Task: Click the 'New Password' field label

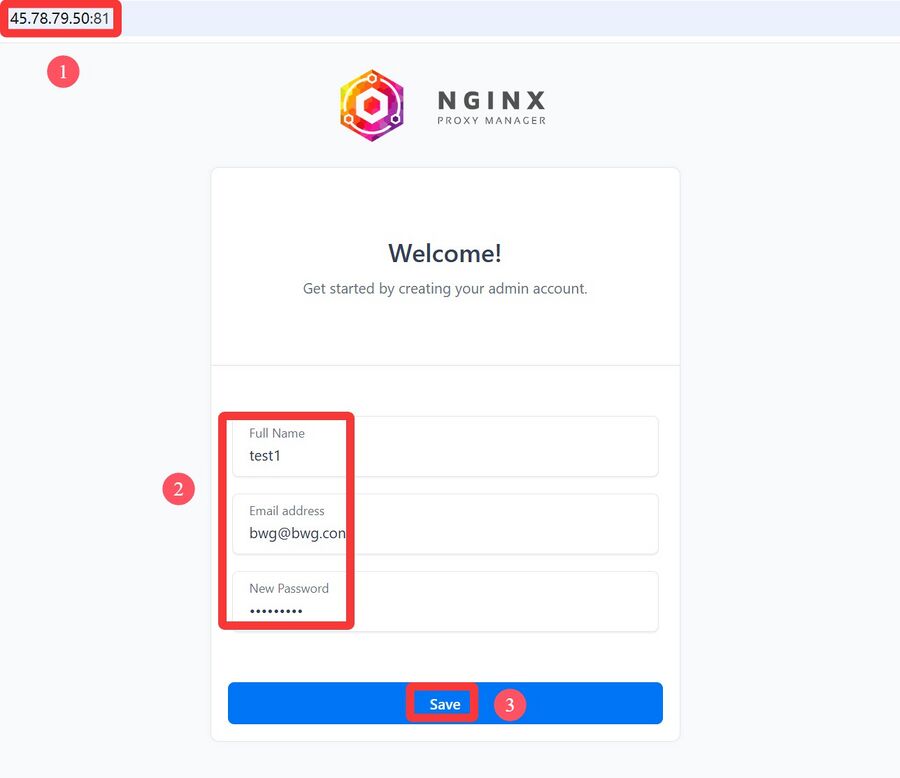Action: pyautogui.click(x=289, y=589)
